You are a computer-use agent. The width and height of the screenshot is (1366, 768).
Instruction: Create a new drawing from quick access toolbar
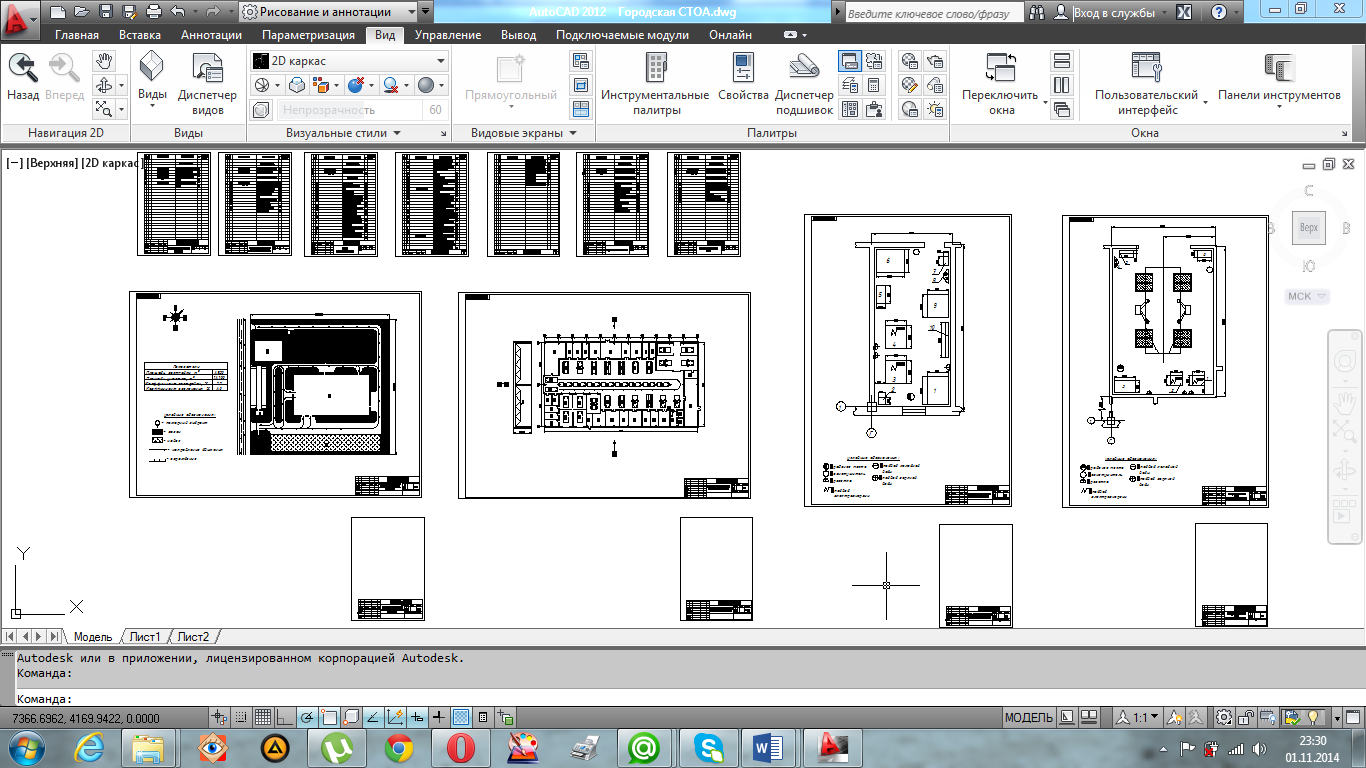pyautogui.click(x=57, y=12)
